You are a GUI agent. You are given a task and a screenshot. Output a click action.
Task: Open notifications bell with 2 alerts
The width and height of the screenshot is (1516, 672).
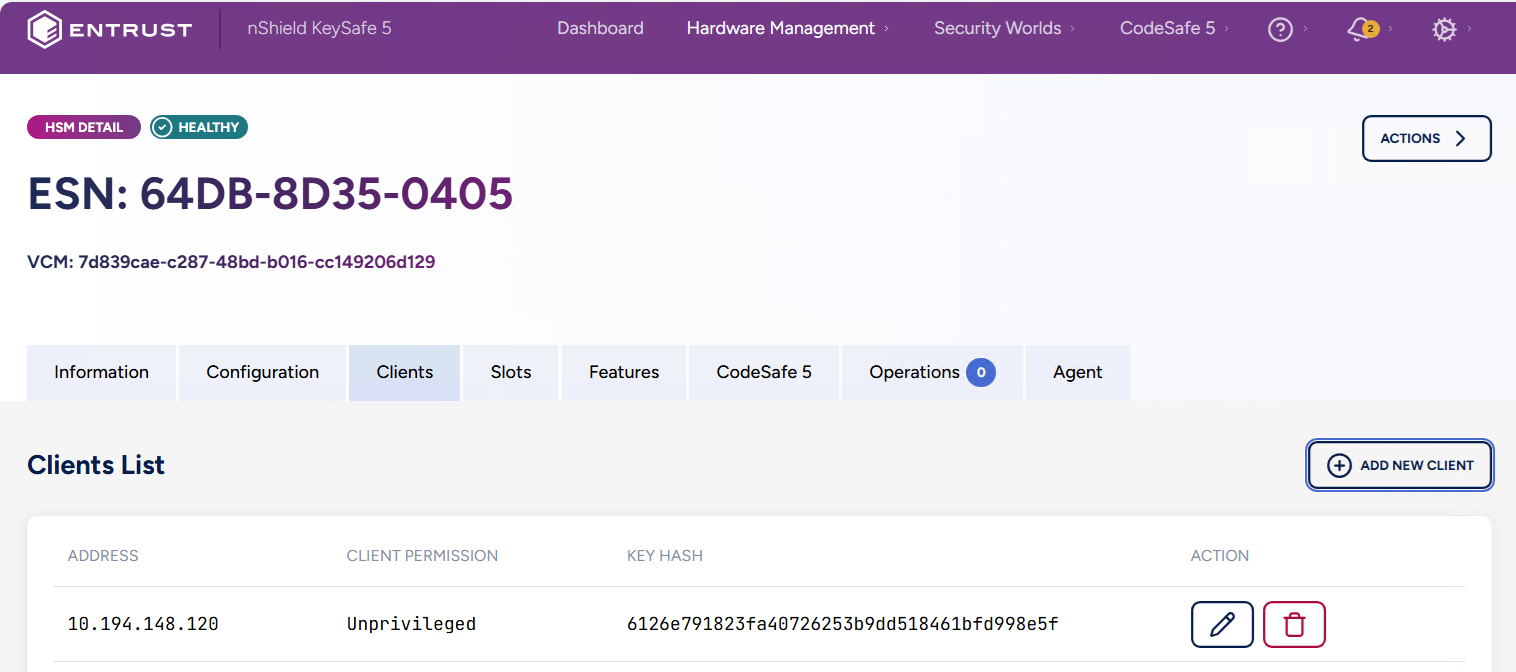coord(1362,30)
